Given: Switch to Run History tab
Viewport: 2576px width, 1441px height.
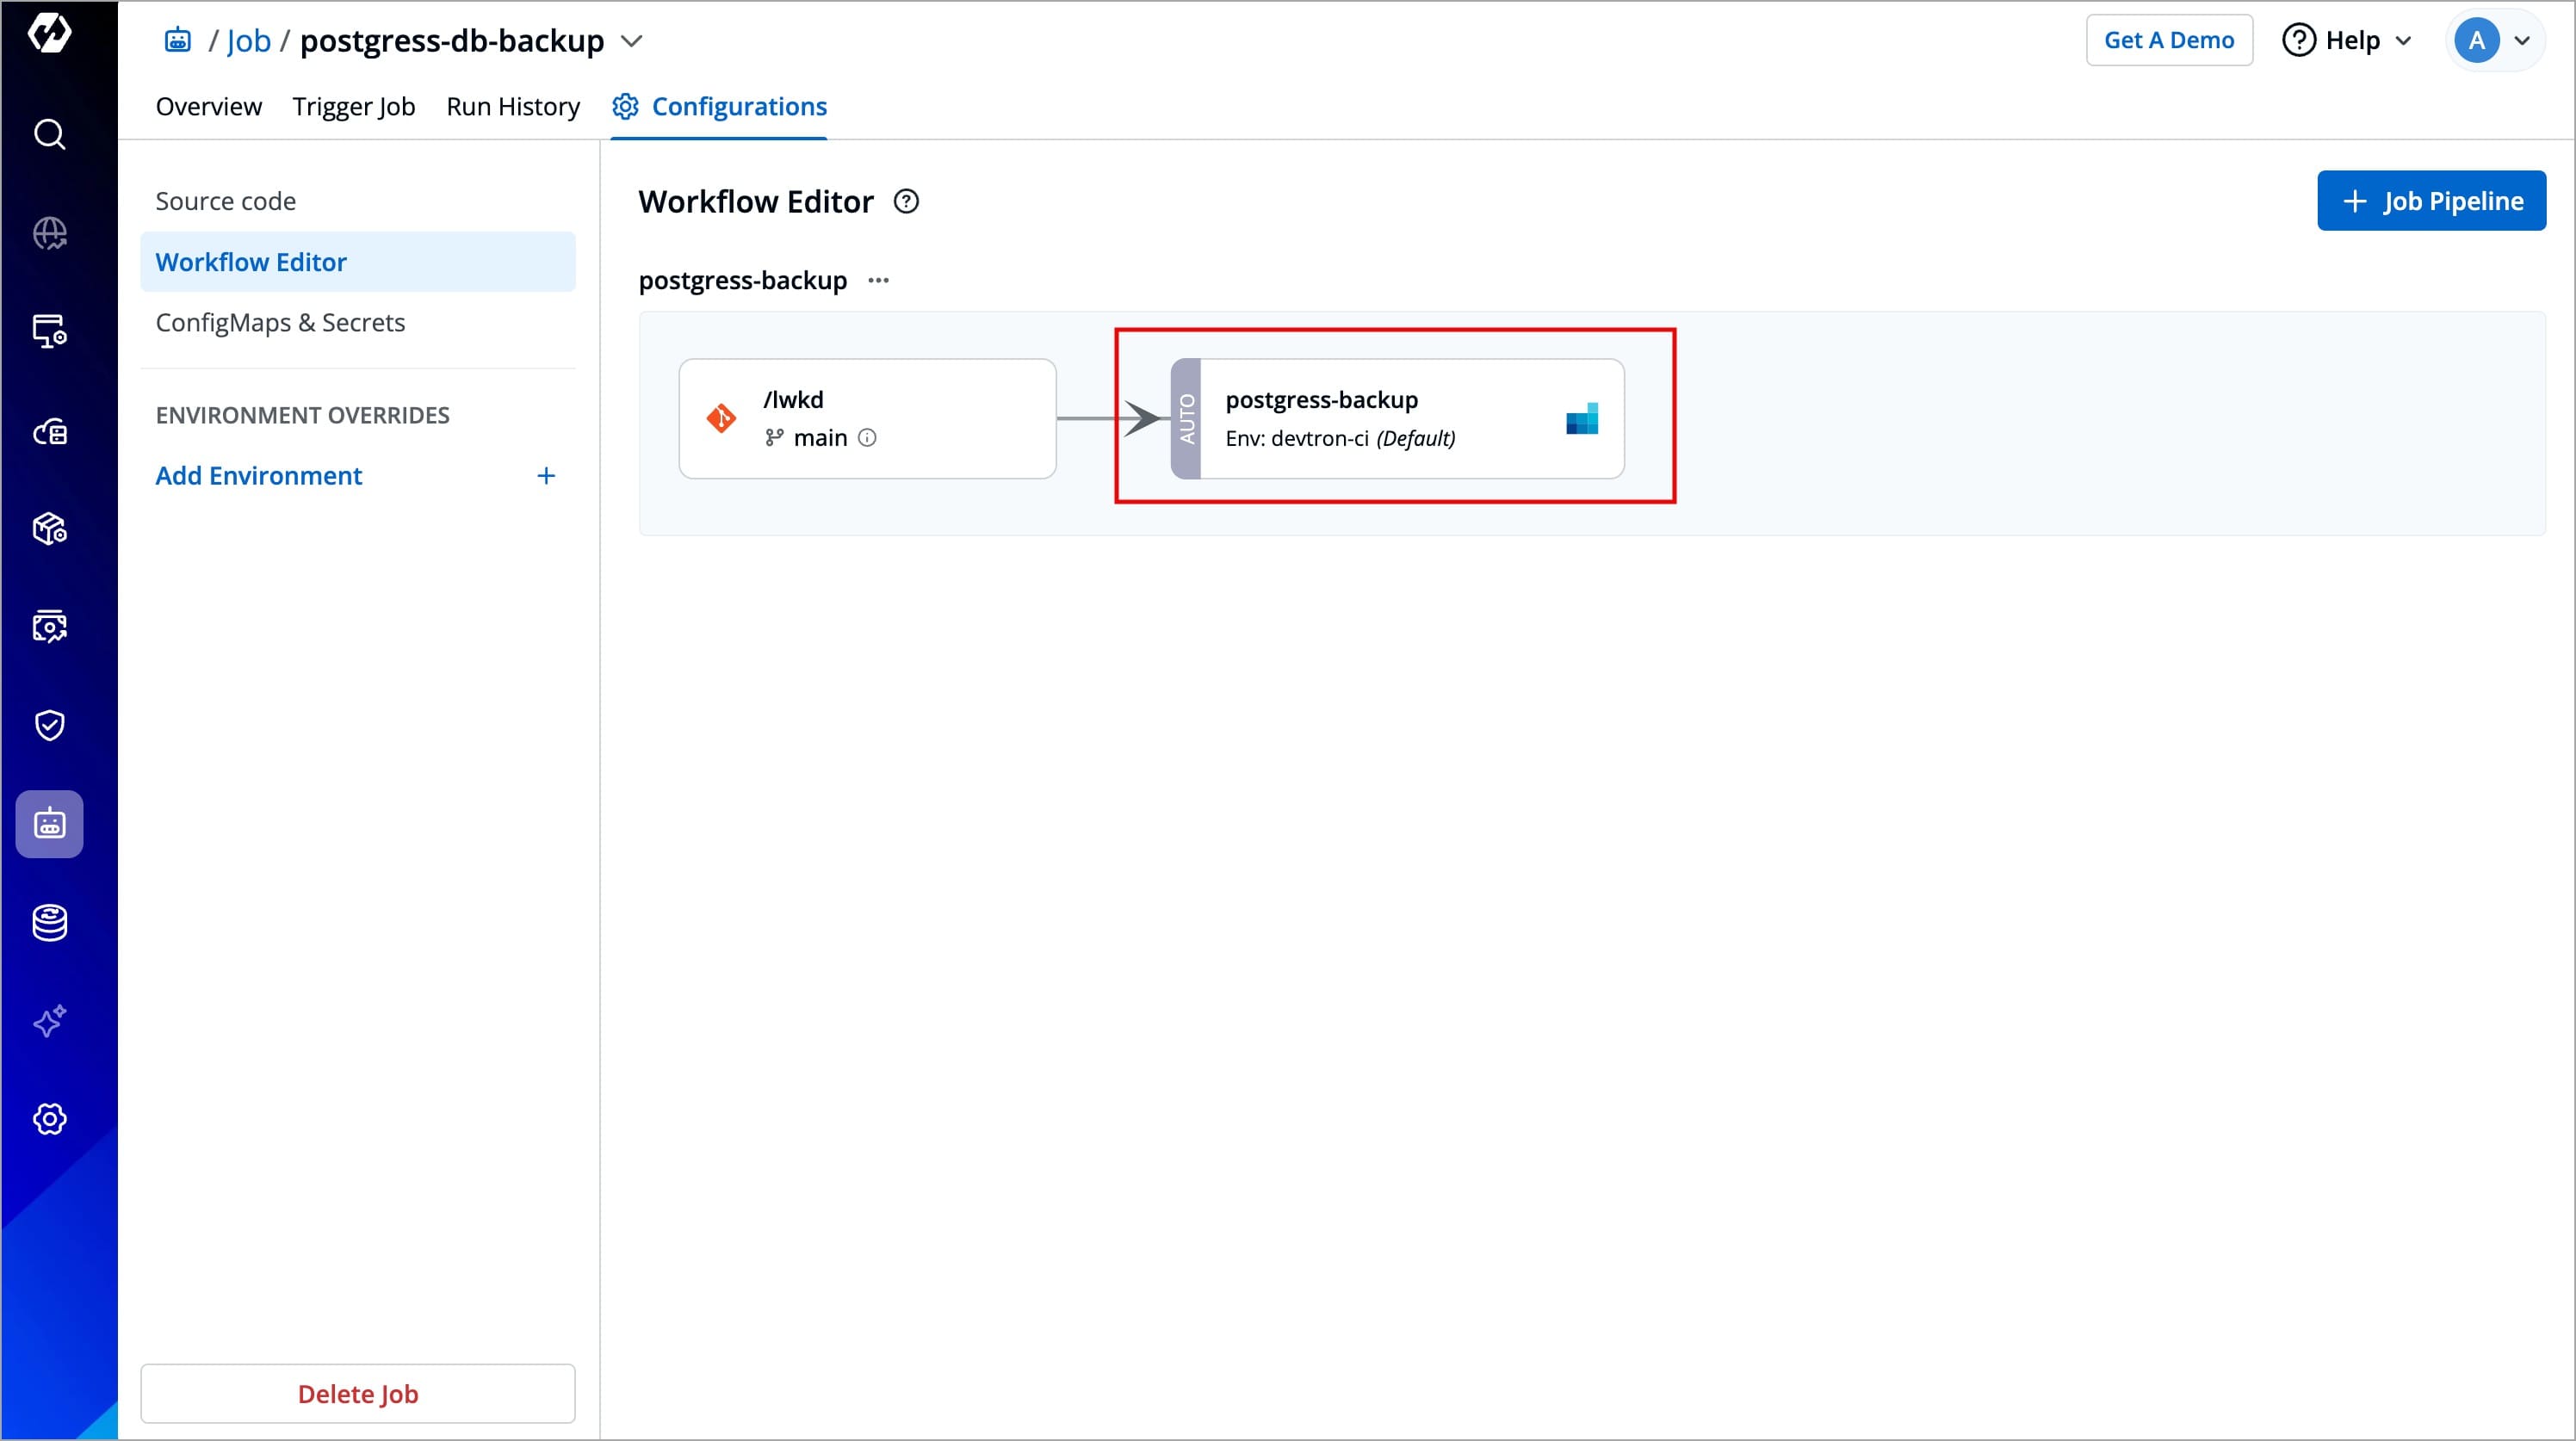Looking at the screenshot, I should [513, 107].
